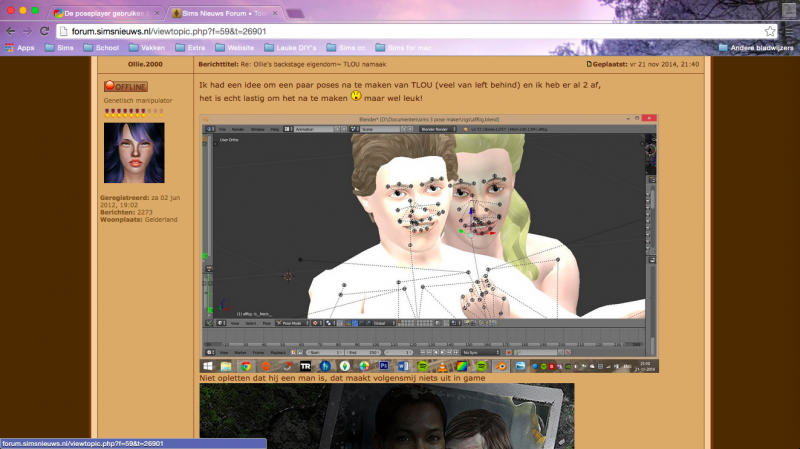
Task: Click 'Berichten: 2273' text
Action: (x=126, y=212)
